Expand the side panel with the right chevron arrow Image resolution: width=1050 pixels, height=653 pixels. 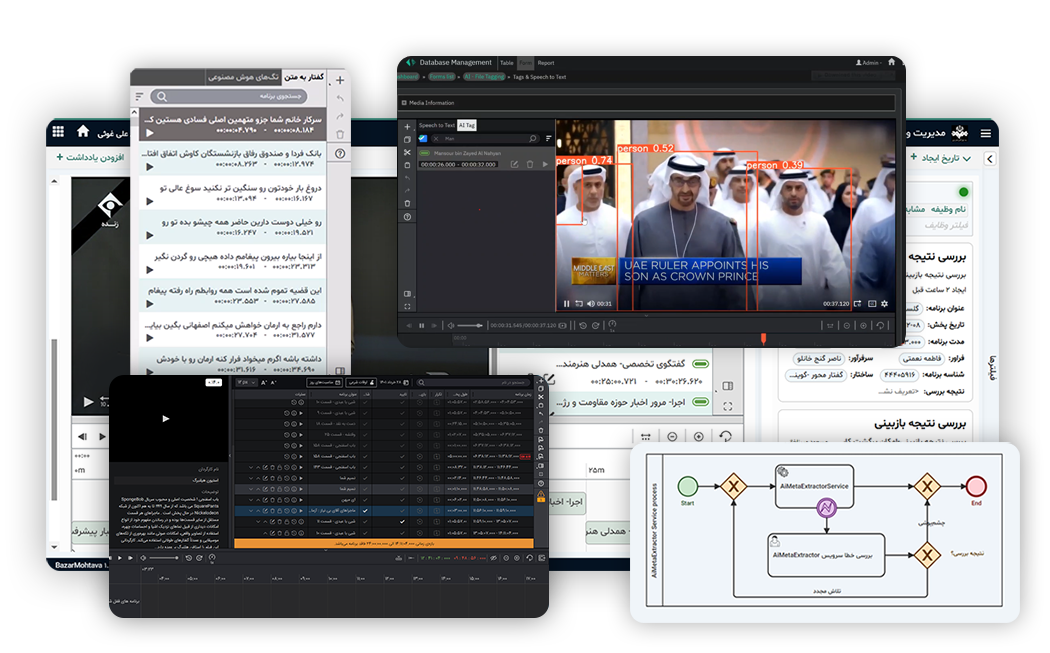coord(990,159)
